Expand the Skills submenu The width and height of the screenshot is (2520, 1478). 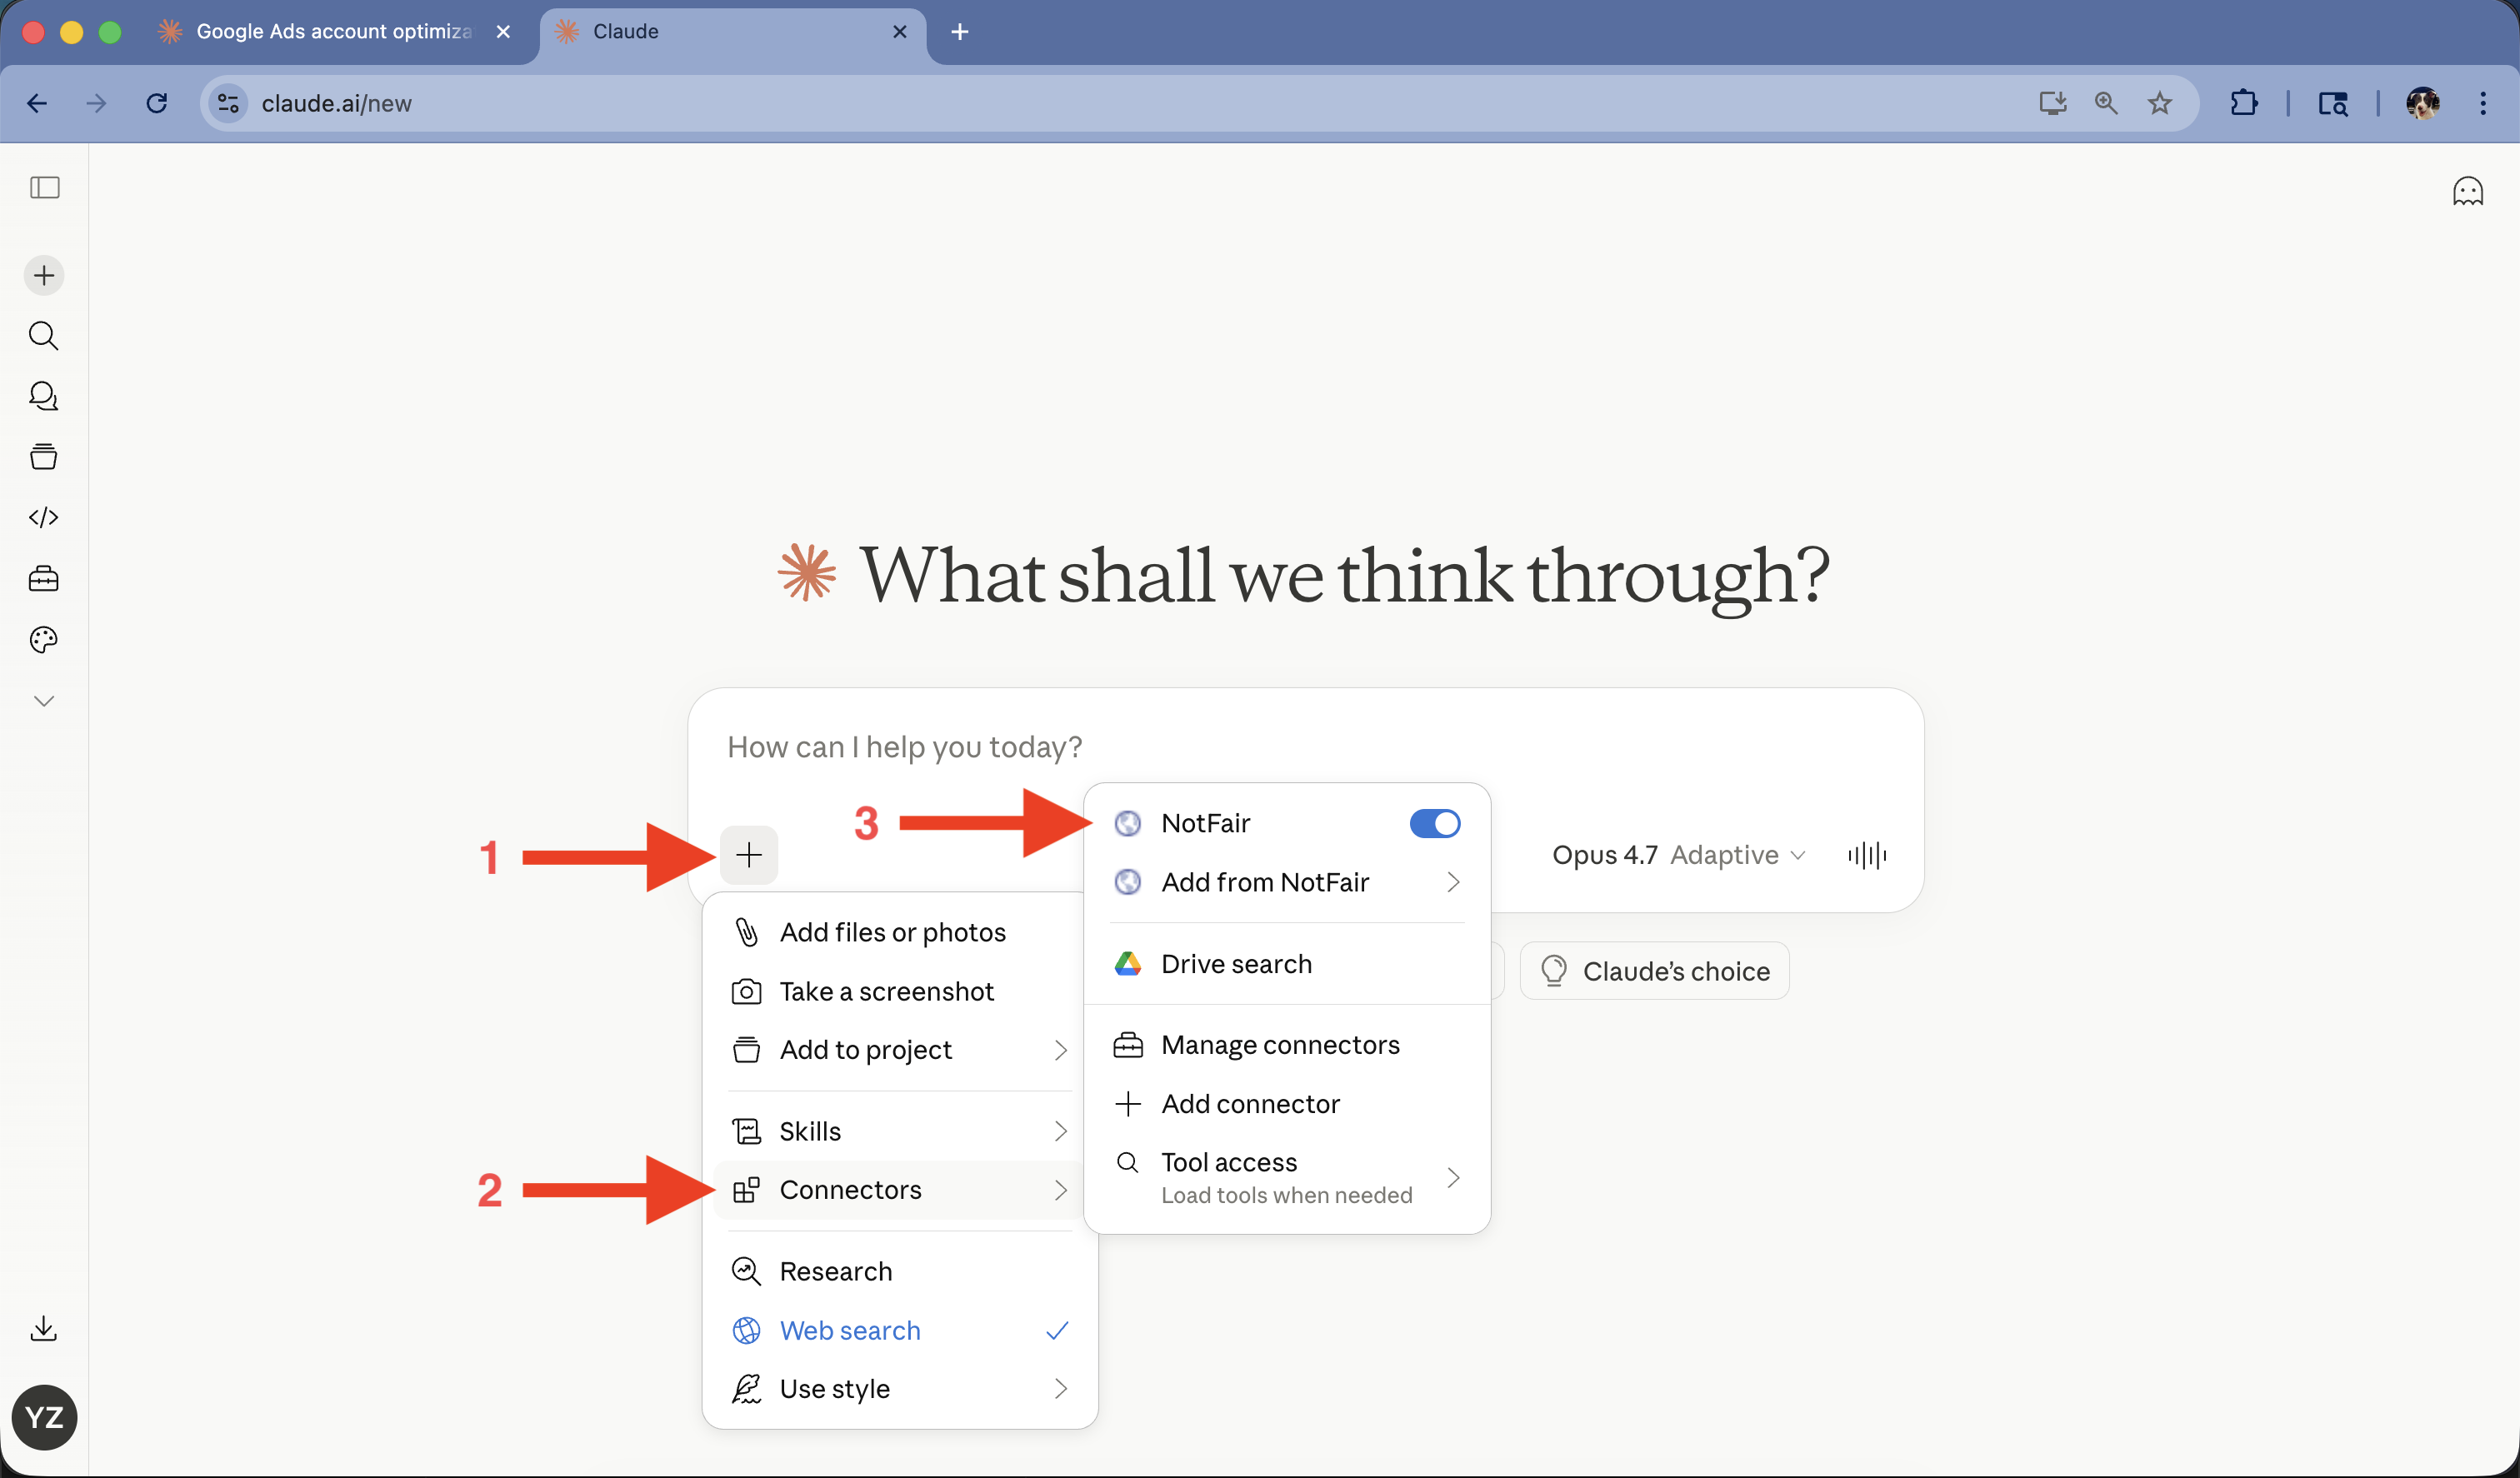click(900, 1131)
